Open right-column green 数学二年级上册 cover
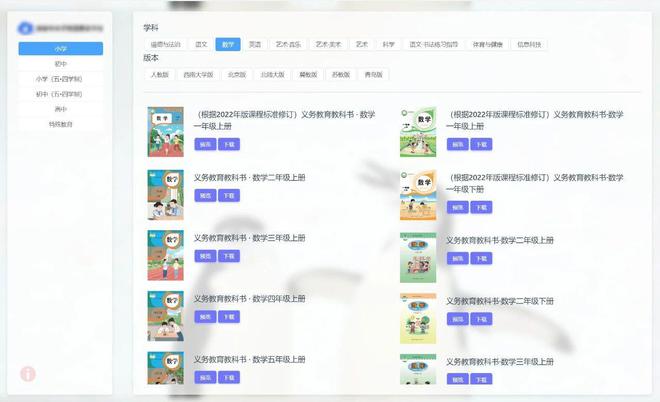The image size is (660, 402). click(x=418, y=257)
